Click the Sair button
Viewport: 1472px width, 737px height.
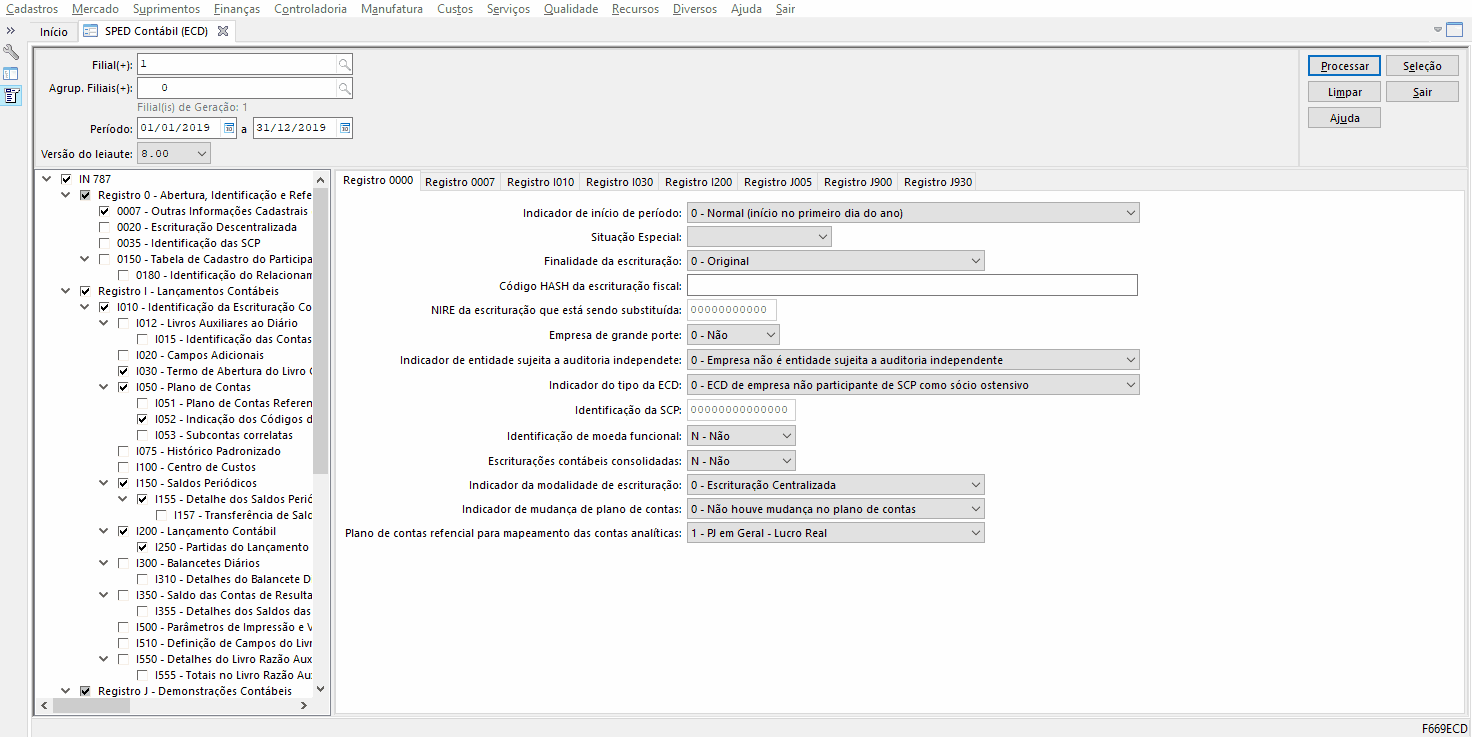1422,92
